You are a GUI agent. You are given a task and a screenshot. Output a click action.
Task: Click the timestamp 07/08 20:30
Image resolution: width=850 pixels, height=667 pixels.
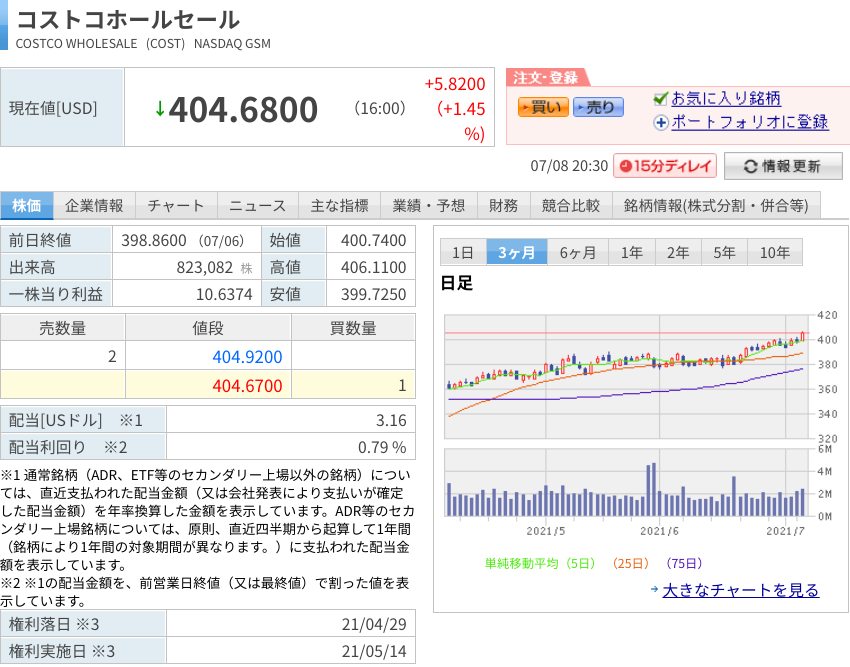click(x=569, y=166)
